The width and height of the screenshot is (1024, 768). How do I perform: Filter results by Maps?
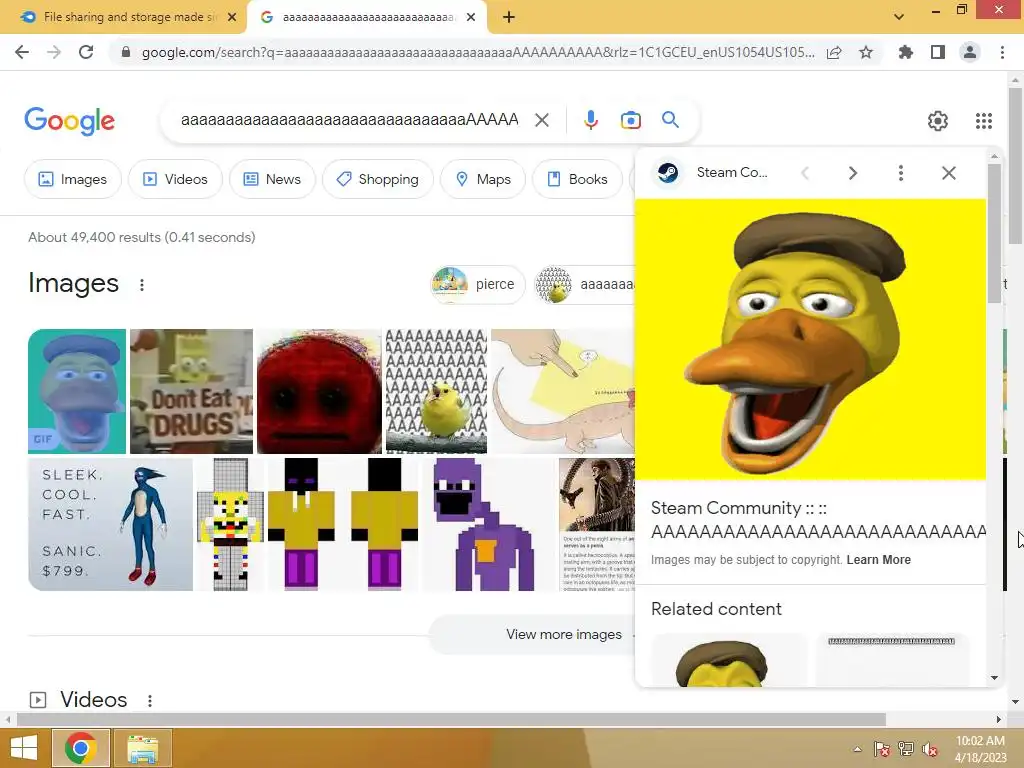483,179
